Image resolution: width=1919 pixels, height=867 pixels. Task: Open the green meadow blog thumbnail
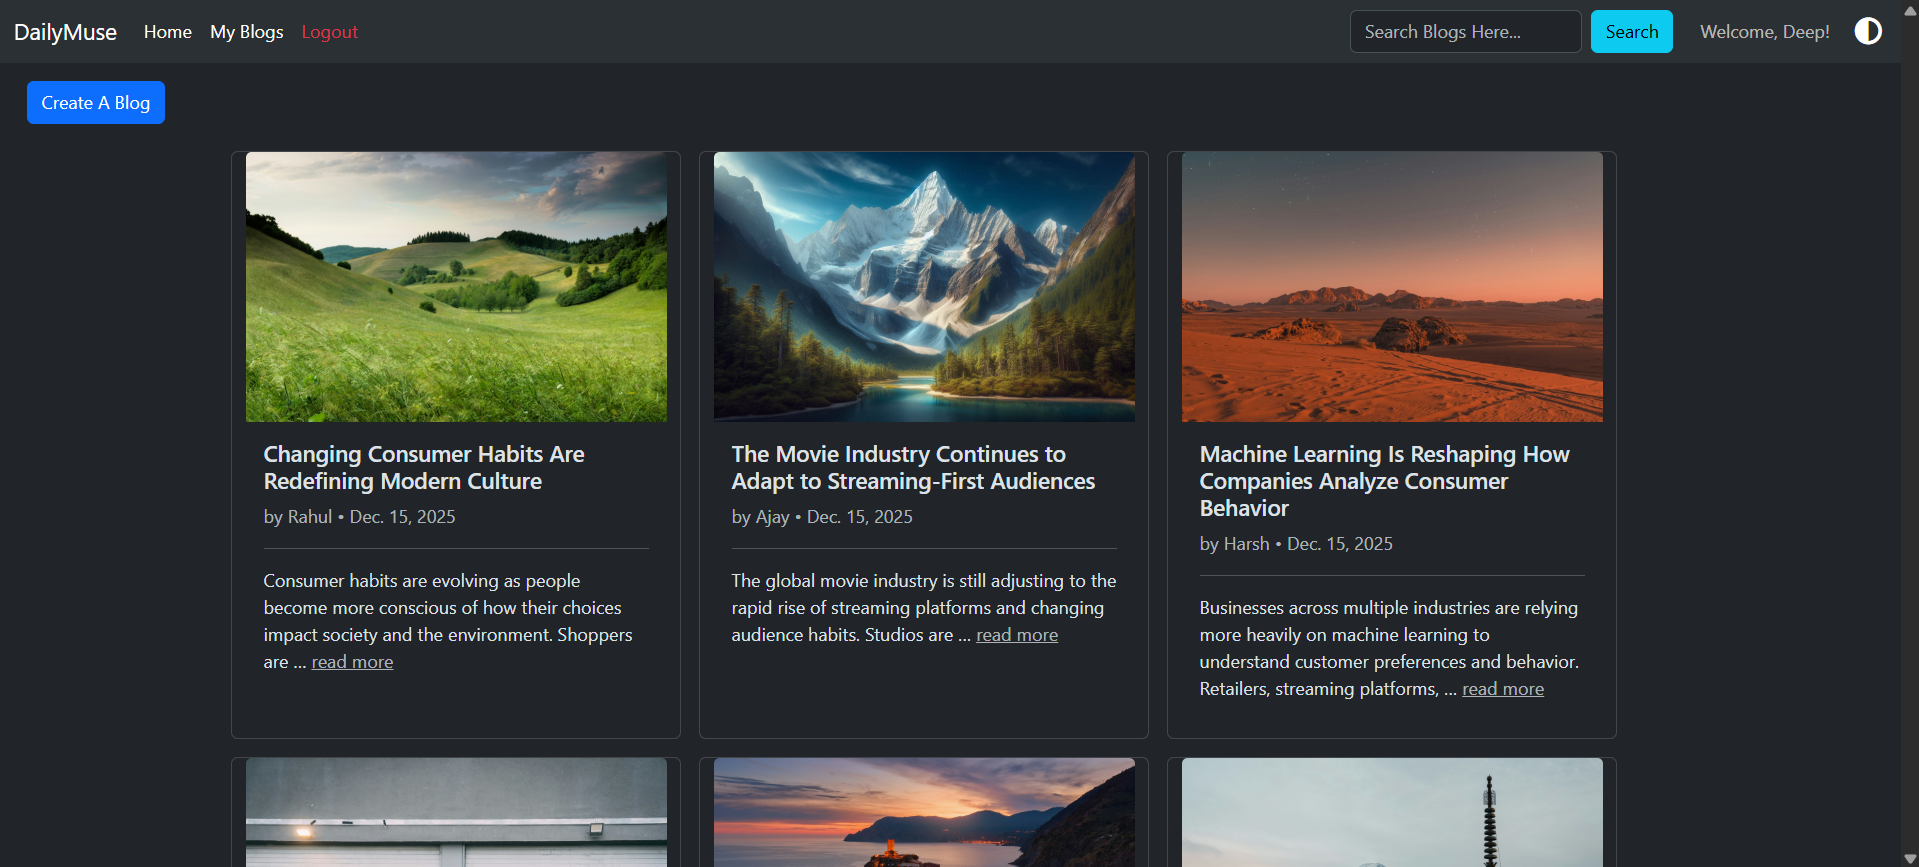456,287
